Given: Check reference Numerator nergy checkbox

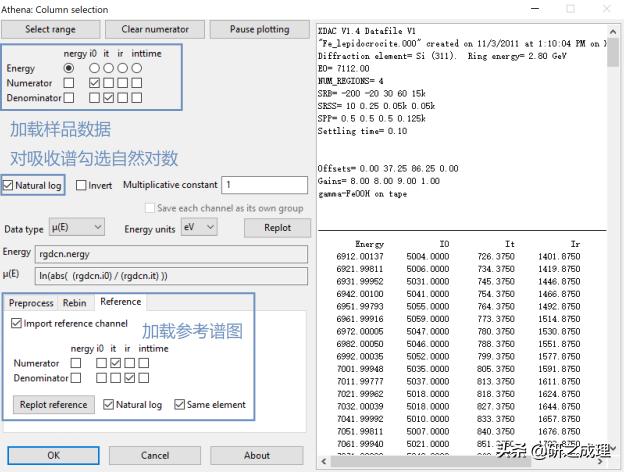Looking at the screenshot, I should tap(76, 363).
